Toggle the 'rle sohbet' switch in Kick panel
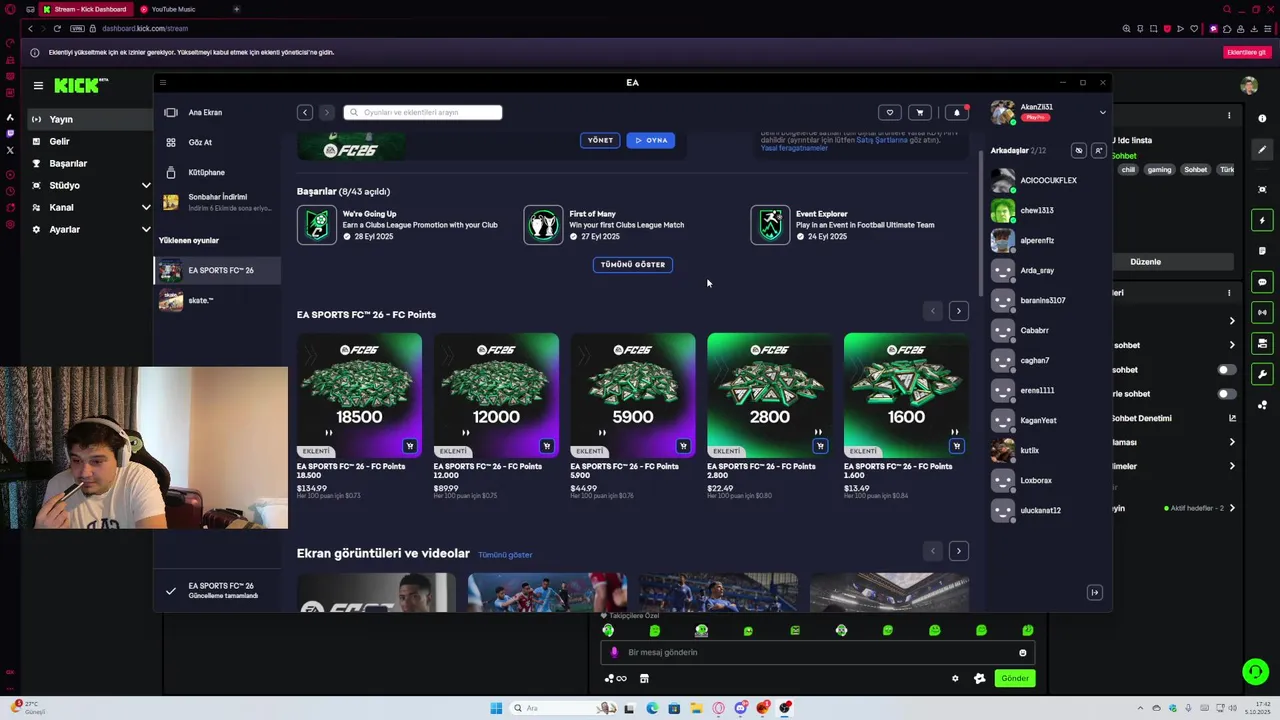This screenshot has height=720, width=1280. click(x=1226, y=394)
